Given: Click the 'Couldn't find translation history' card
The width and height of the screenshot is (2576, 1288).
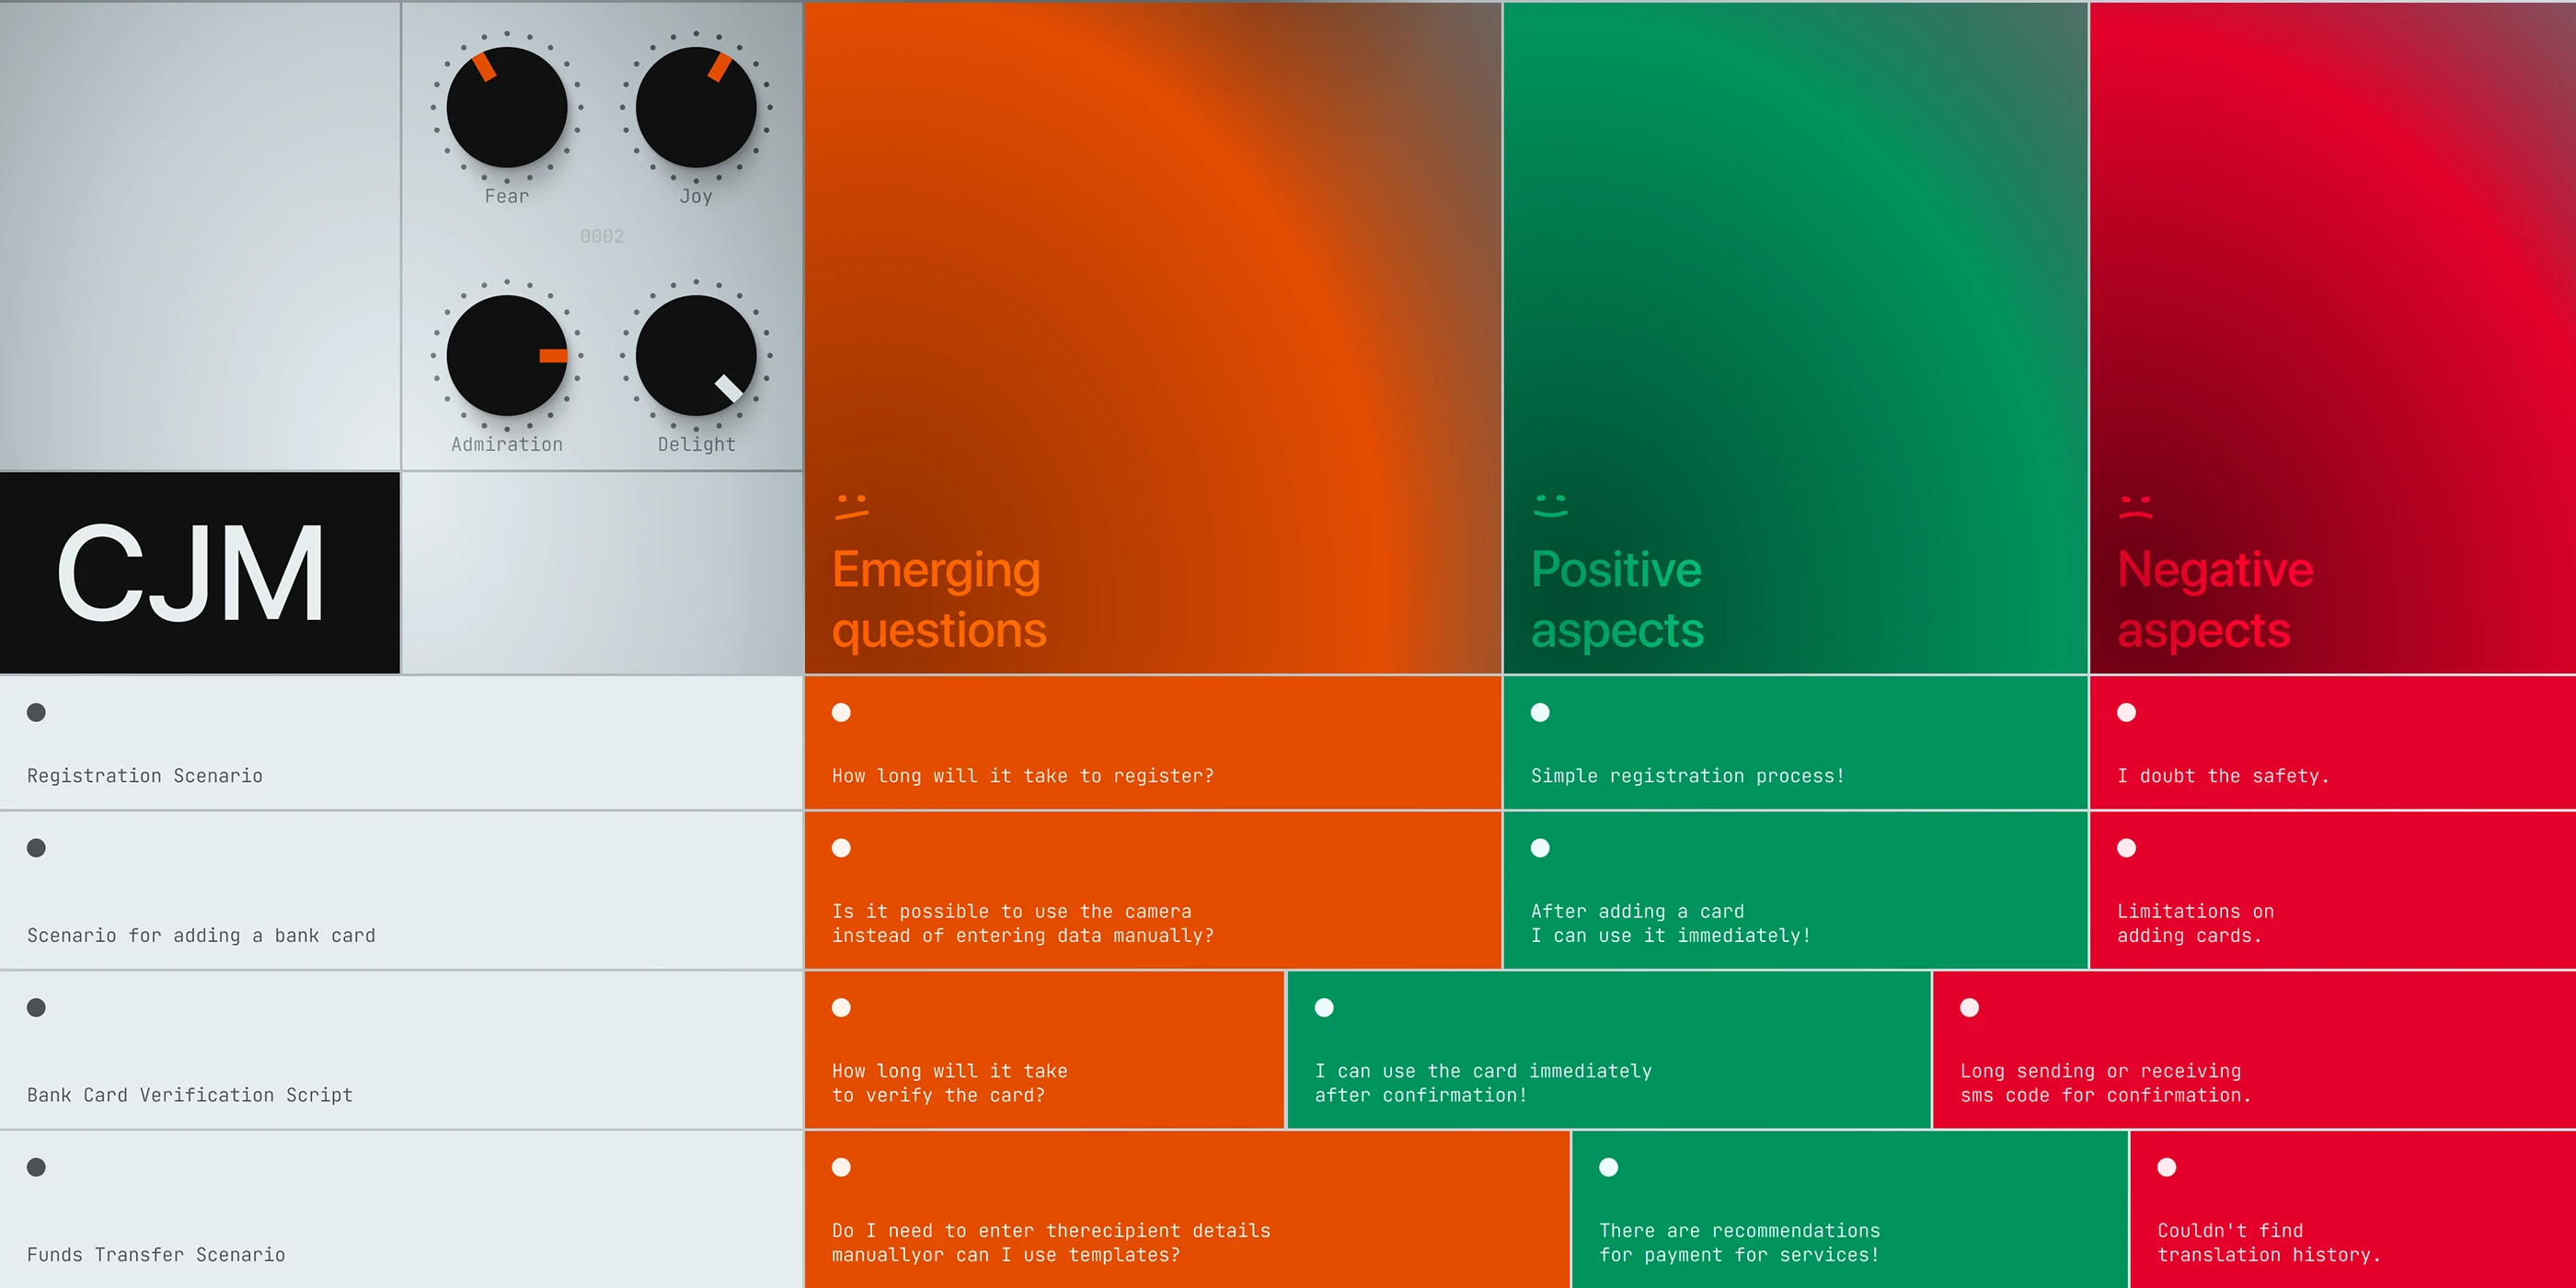Looking at the screenshot, I should (2268, 1242).
